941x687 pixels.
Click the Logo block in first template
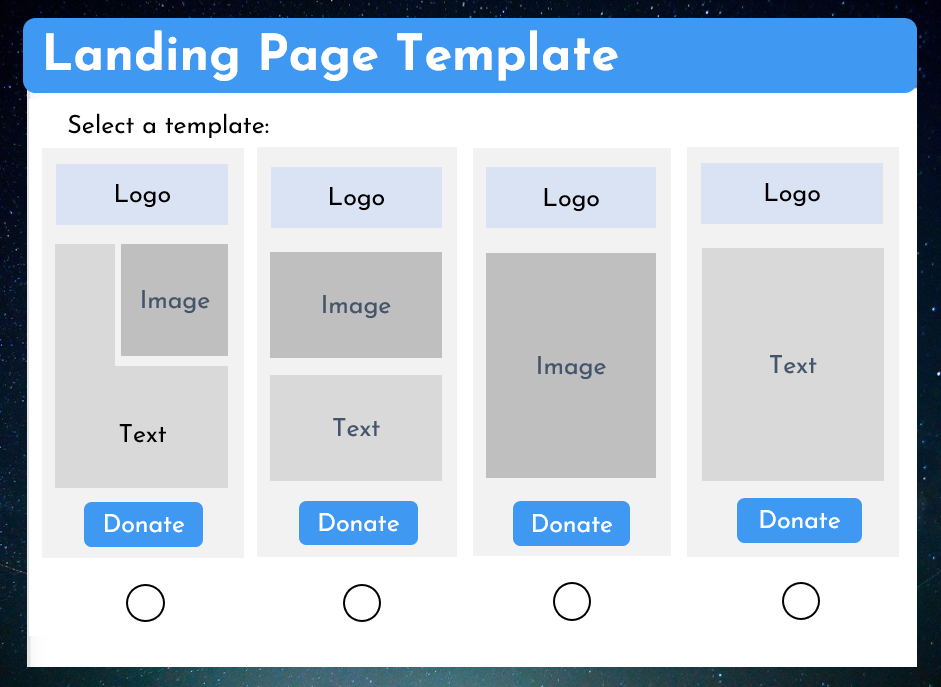(142, 194)
